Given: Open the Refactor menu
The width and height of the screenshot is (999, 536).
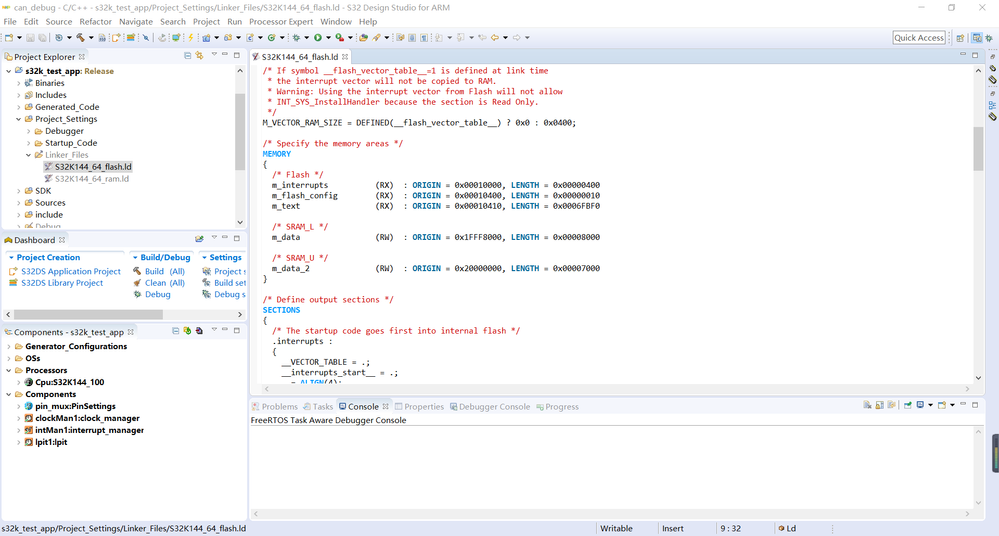Looking at the screenshot, I should [96, 22].
